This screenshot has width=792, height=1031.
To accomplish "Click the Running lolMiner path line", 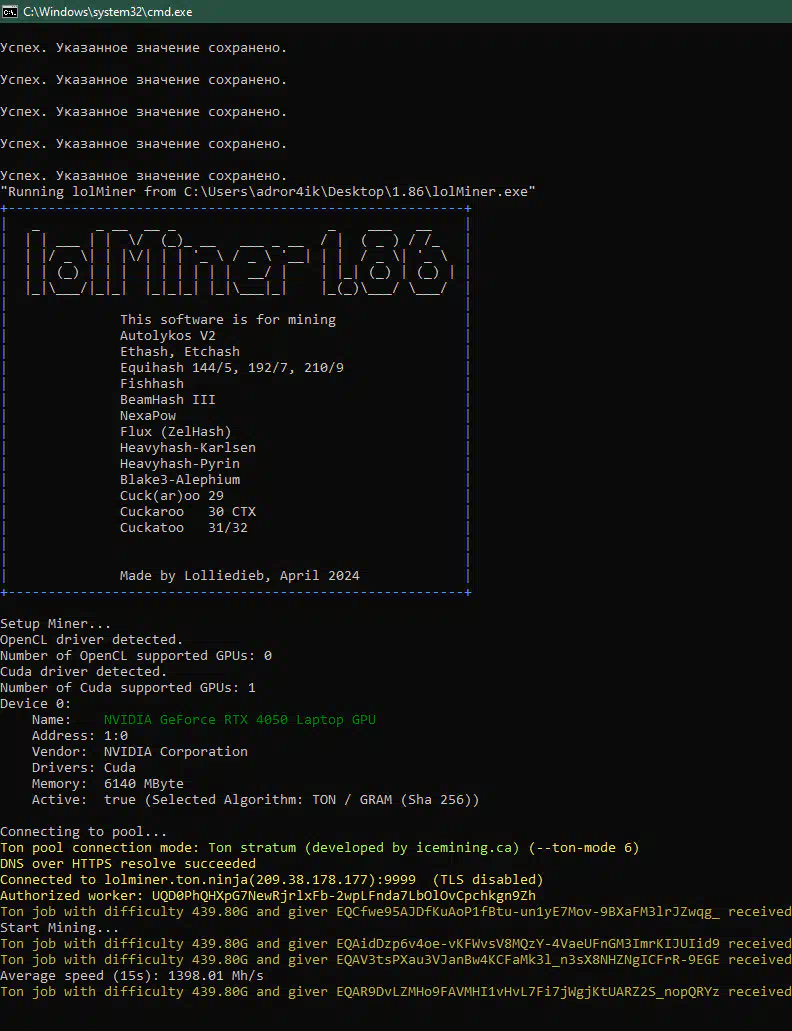I will pos(268,191).
